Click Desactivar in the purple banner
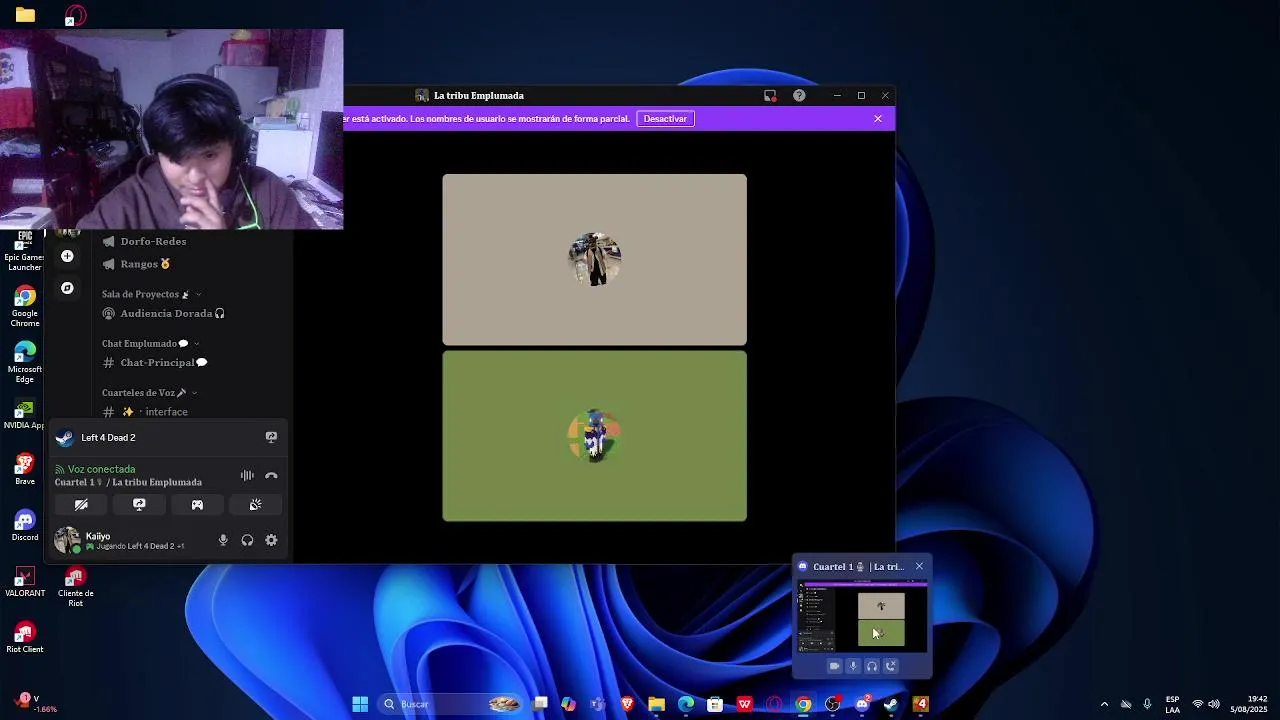This screenshot has width=1280, height=720. click(665, 118)
